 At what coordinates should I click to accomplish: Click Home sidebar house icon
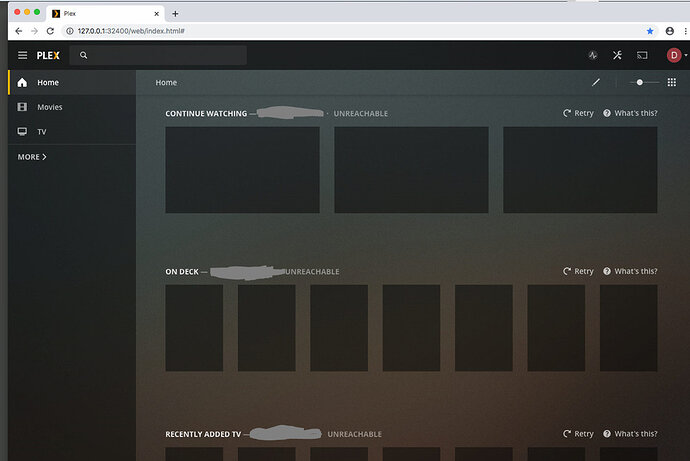(x=22, y=82)
